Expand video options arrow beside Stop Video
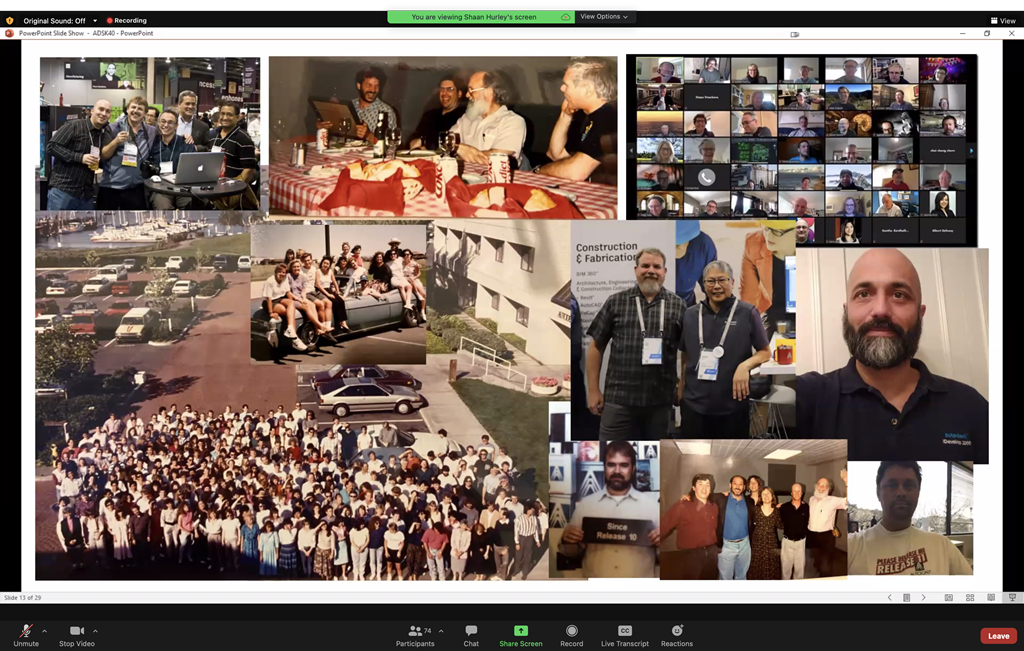 (95, 631)
